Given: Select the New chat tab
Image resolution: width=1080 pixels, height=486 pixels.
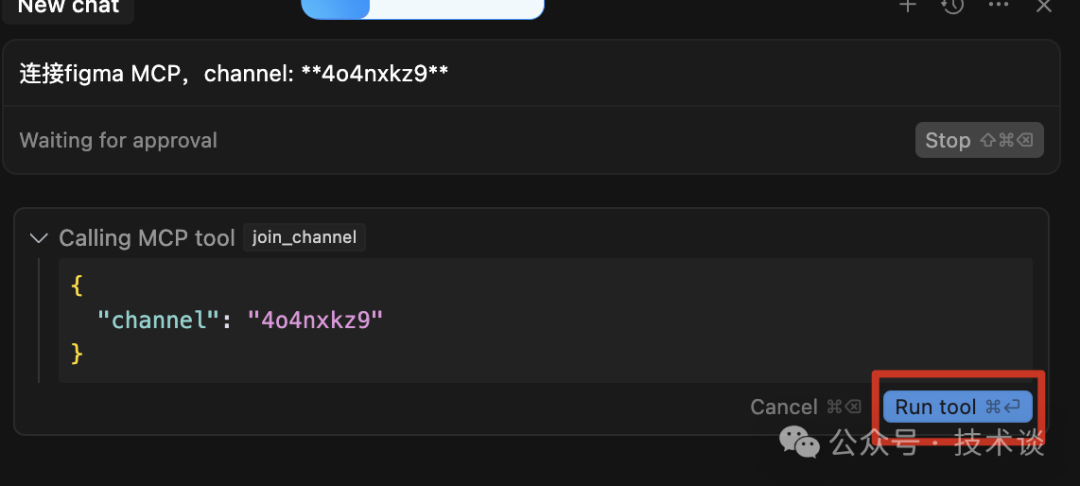Looking at the screenshot, I should (x=68, y=8).
